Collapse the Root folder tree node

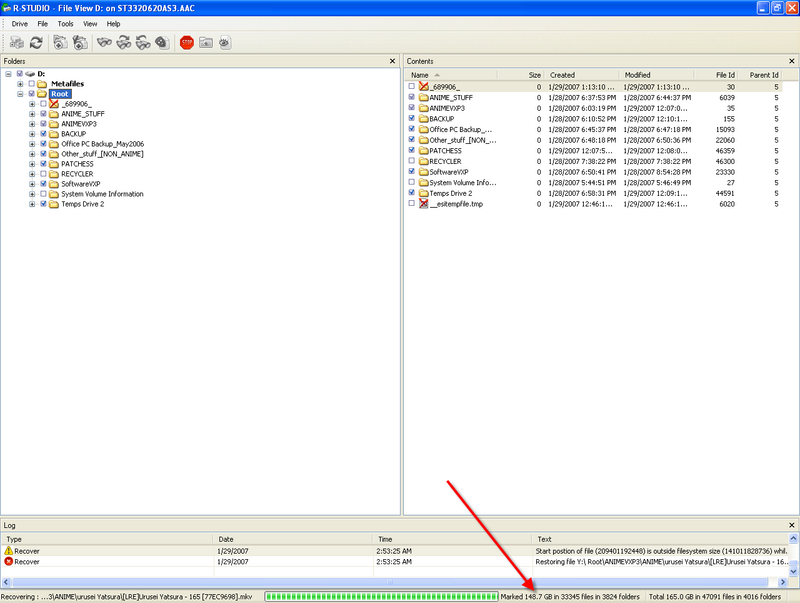tap(20, 94)
